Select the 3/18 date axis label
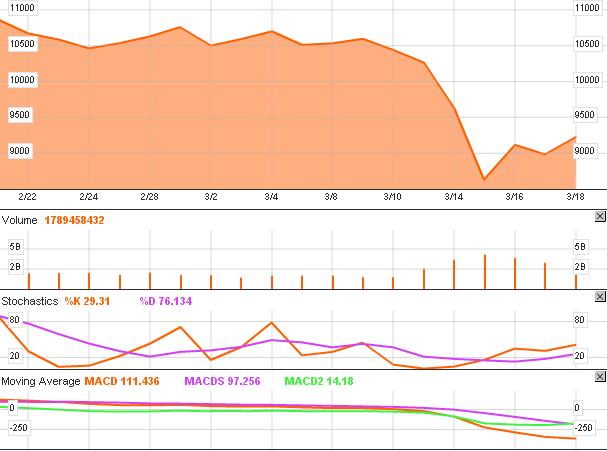Viewport: 607px width, 451px height. coord(575,197)
